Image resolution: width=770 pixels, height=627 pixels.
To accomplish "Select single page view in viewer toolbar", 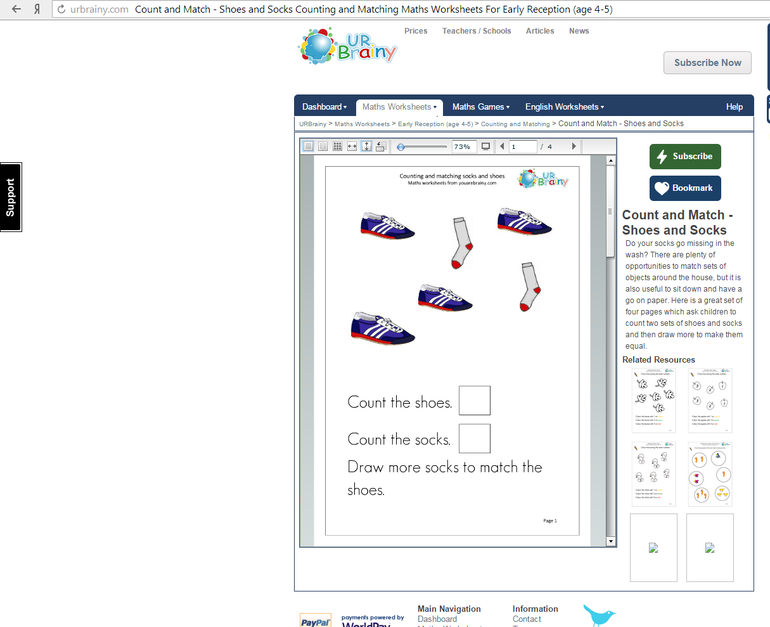I will pos(308,147).
